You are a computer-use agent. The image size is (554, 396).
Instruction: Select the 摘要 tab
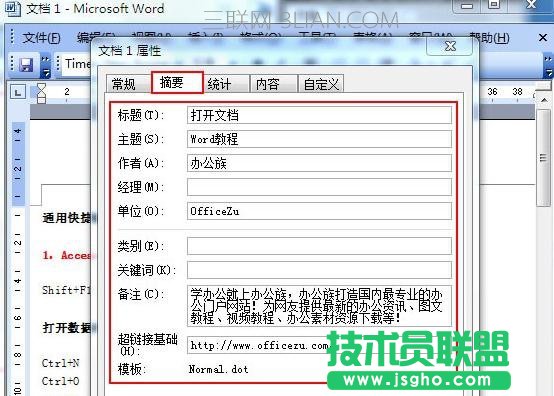(x=177, y=82)
